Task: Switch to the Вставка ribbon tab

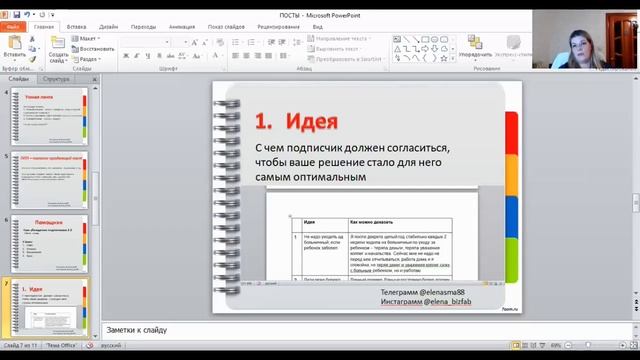Action: coord(76,27)
